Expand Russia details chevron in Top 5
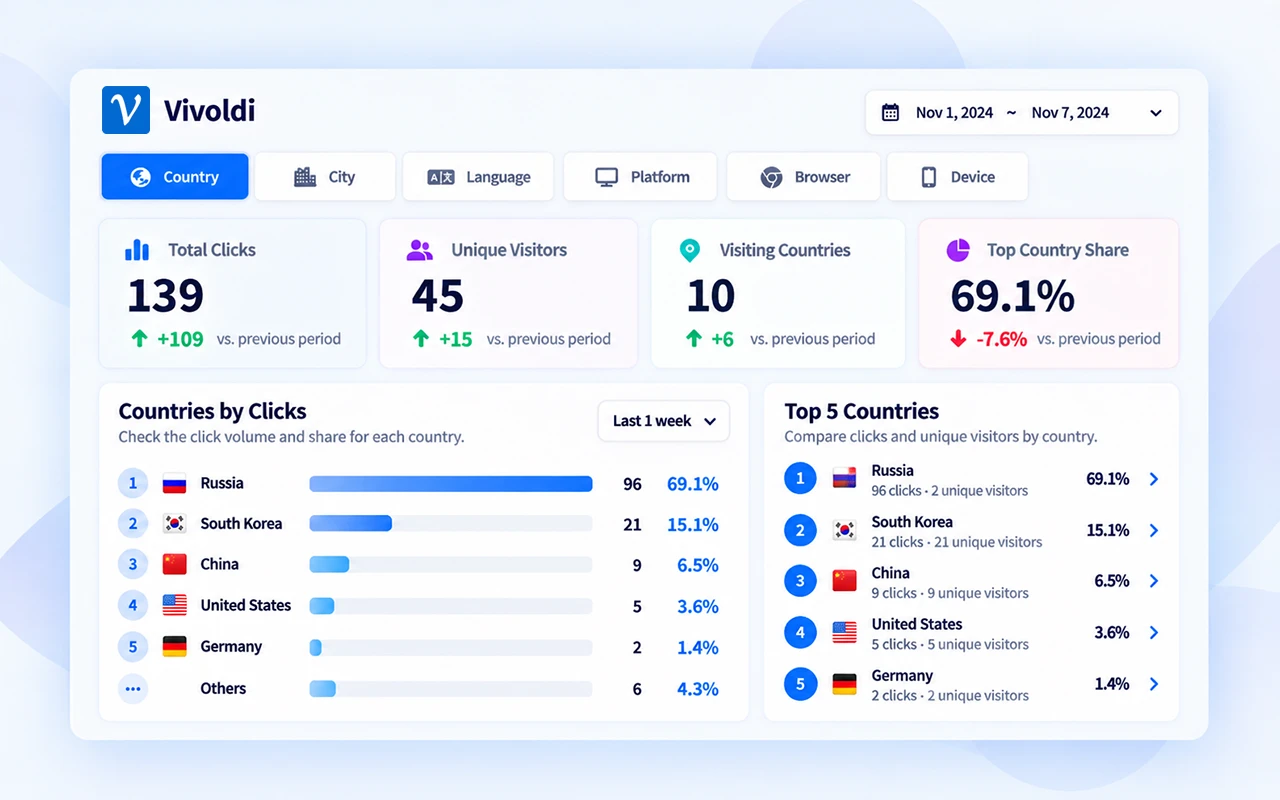 pyautogui.click(x=1154, y=479)
